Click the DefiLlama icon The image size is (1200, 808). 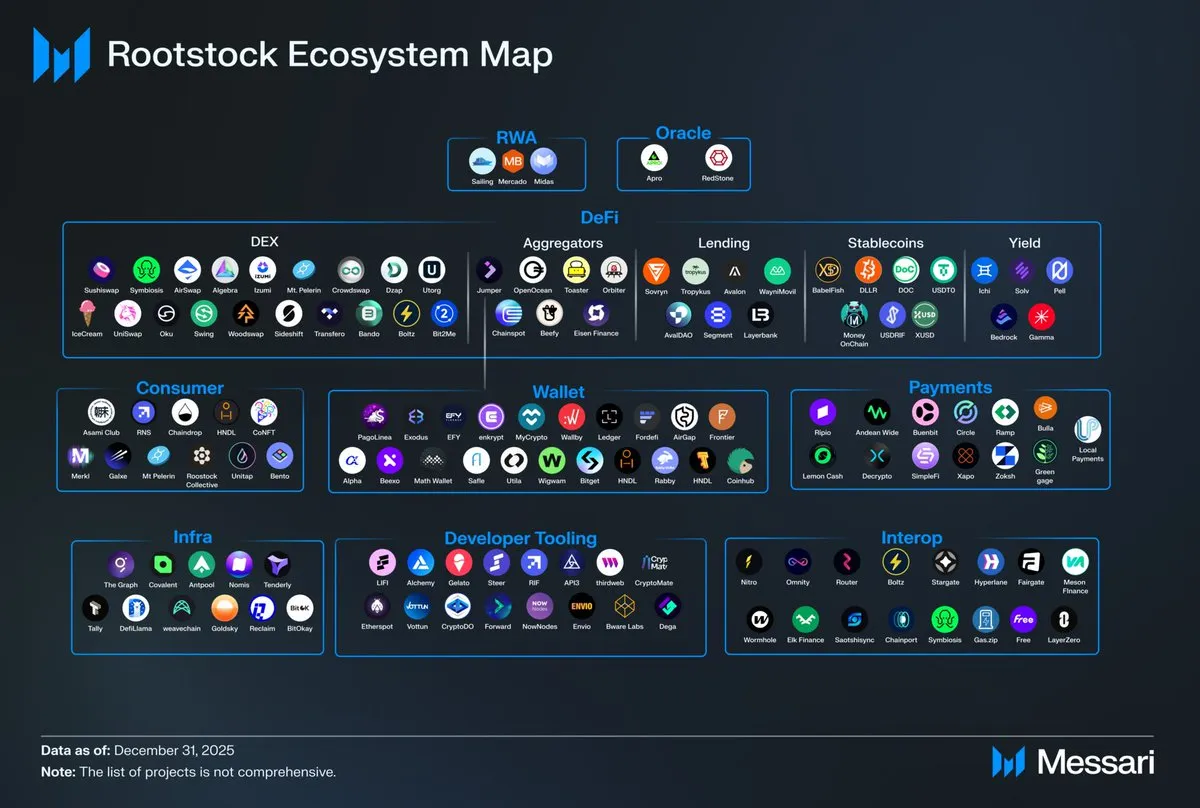(135, 607)
